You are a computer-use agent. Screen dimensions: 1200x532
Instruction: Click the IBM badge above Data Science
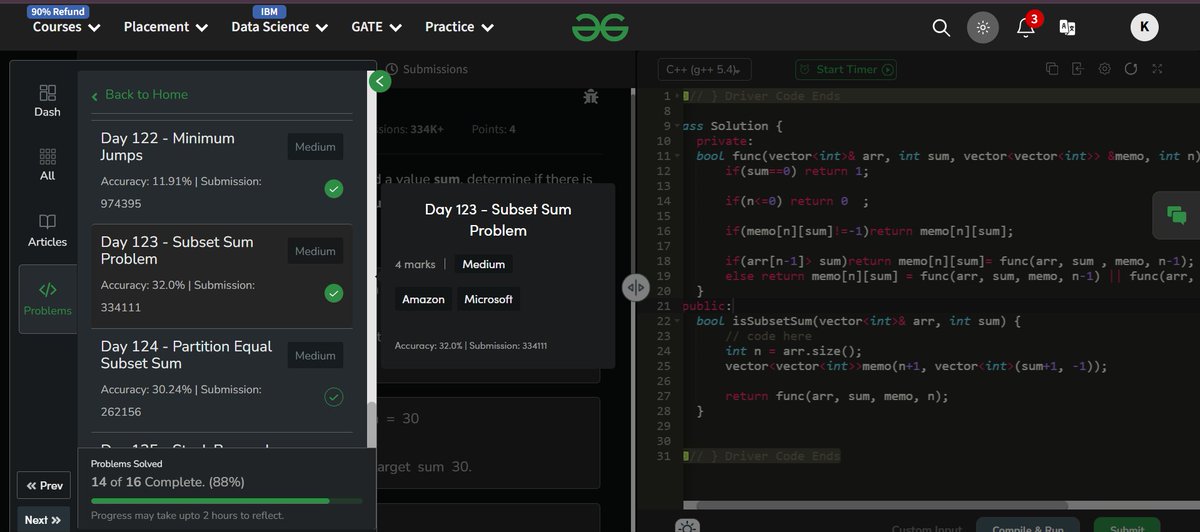click(x=269, y=11)
